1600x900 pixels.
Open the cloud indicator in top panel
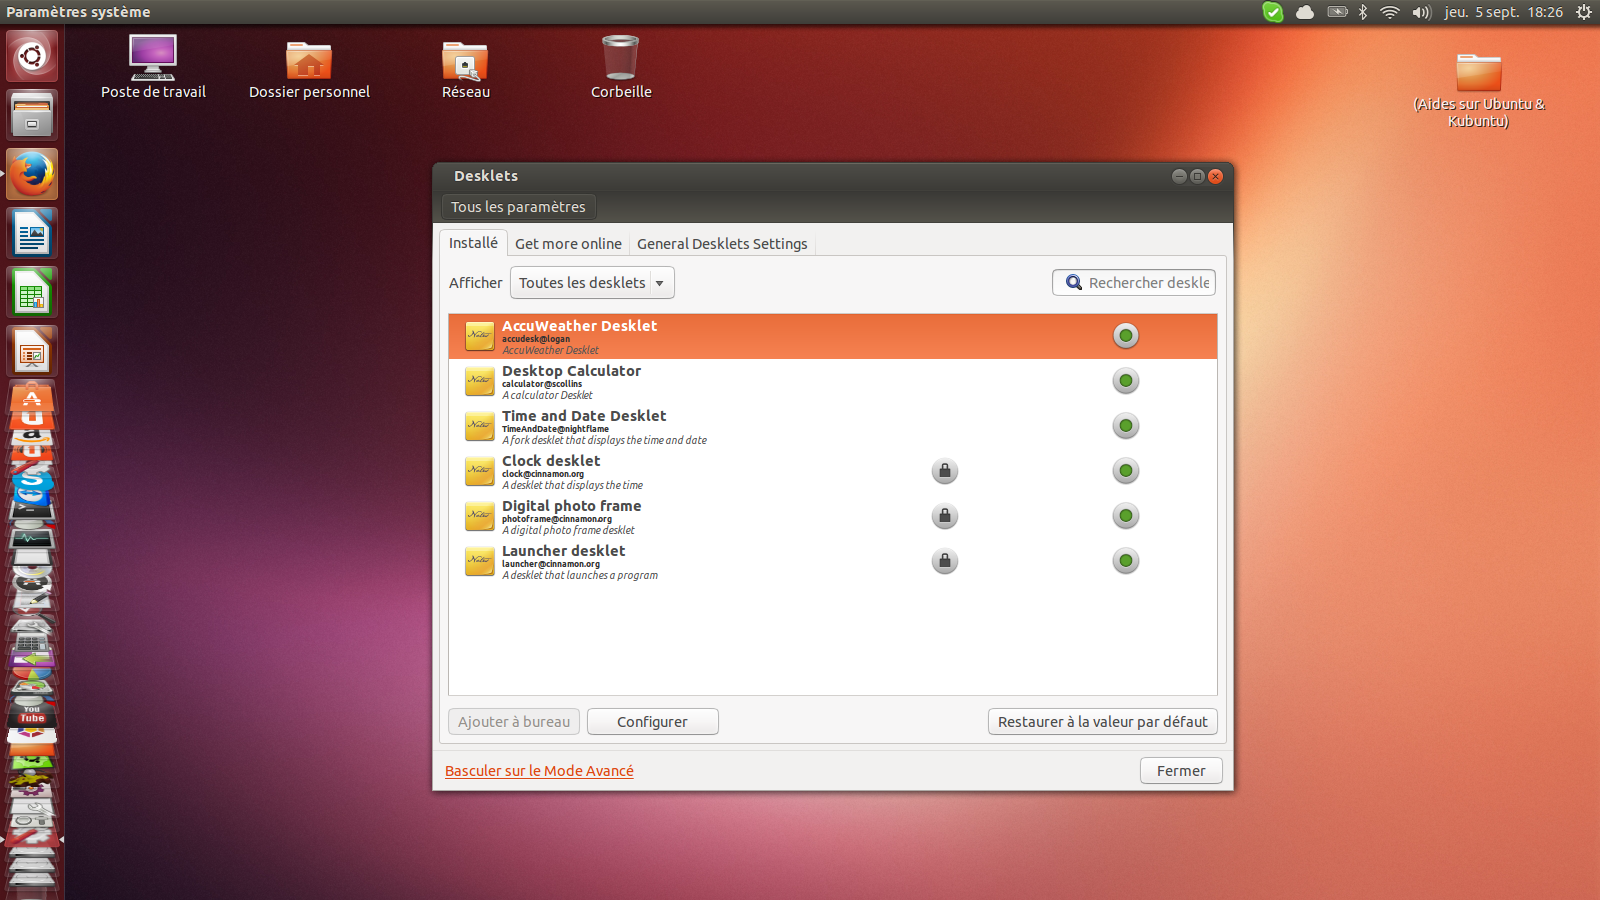[1305, 12]
